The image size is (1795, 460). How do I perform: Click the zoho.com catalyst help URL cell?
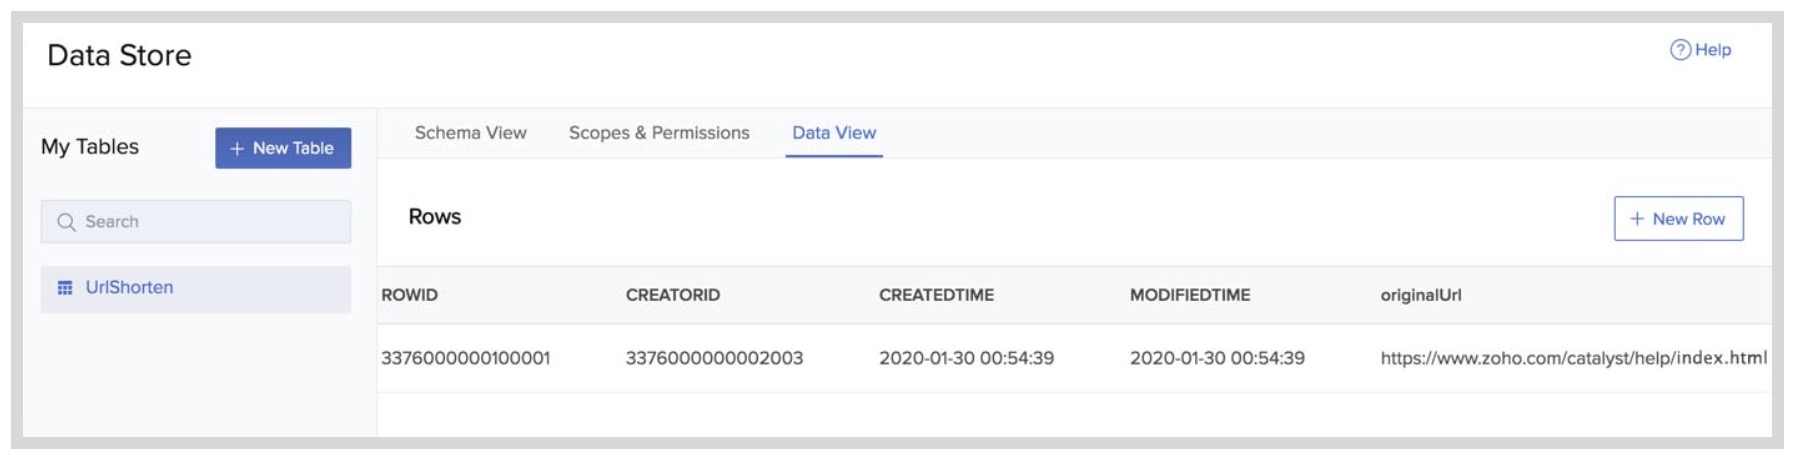coord(1573,358)
